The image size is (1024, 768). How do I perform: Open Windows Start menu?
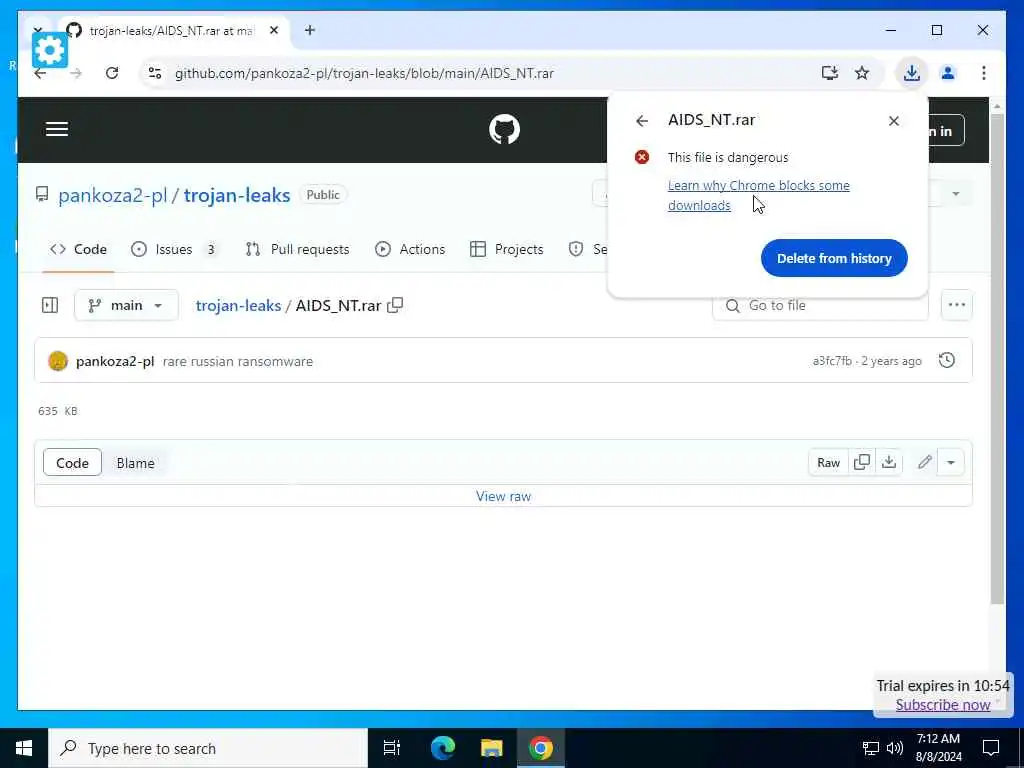pos(24,748)
